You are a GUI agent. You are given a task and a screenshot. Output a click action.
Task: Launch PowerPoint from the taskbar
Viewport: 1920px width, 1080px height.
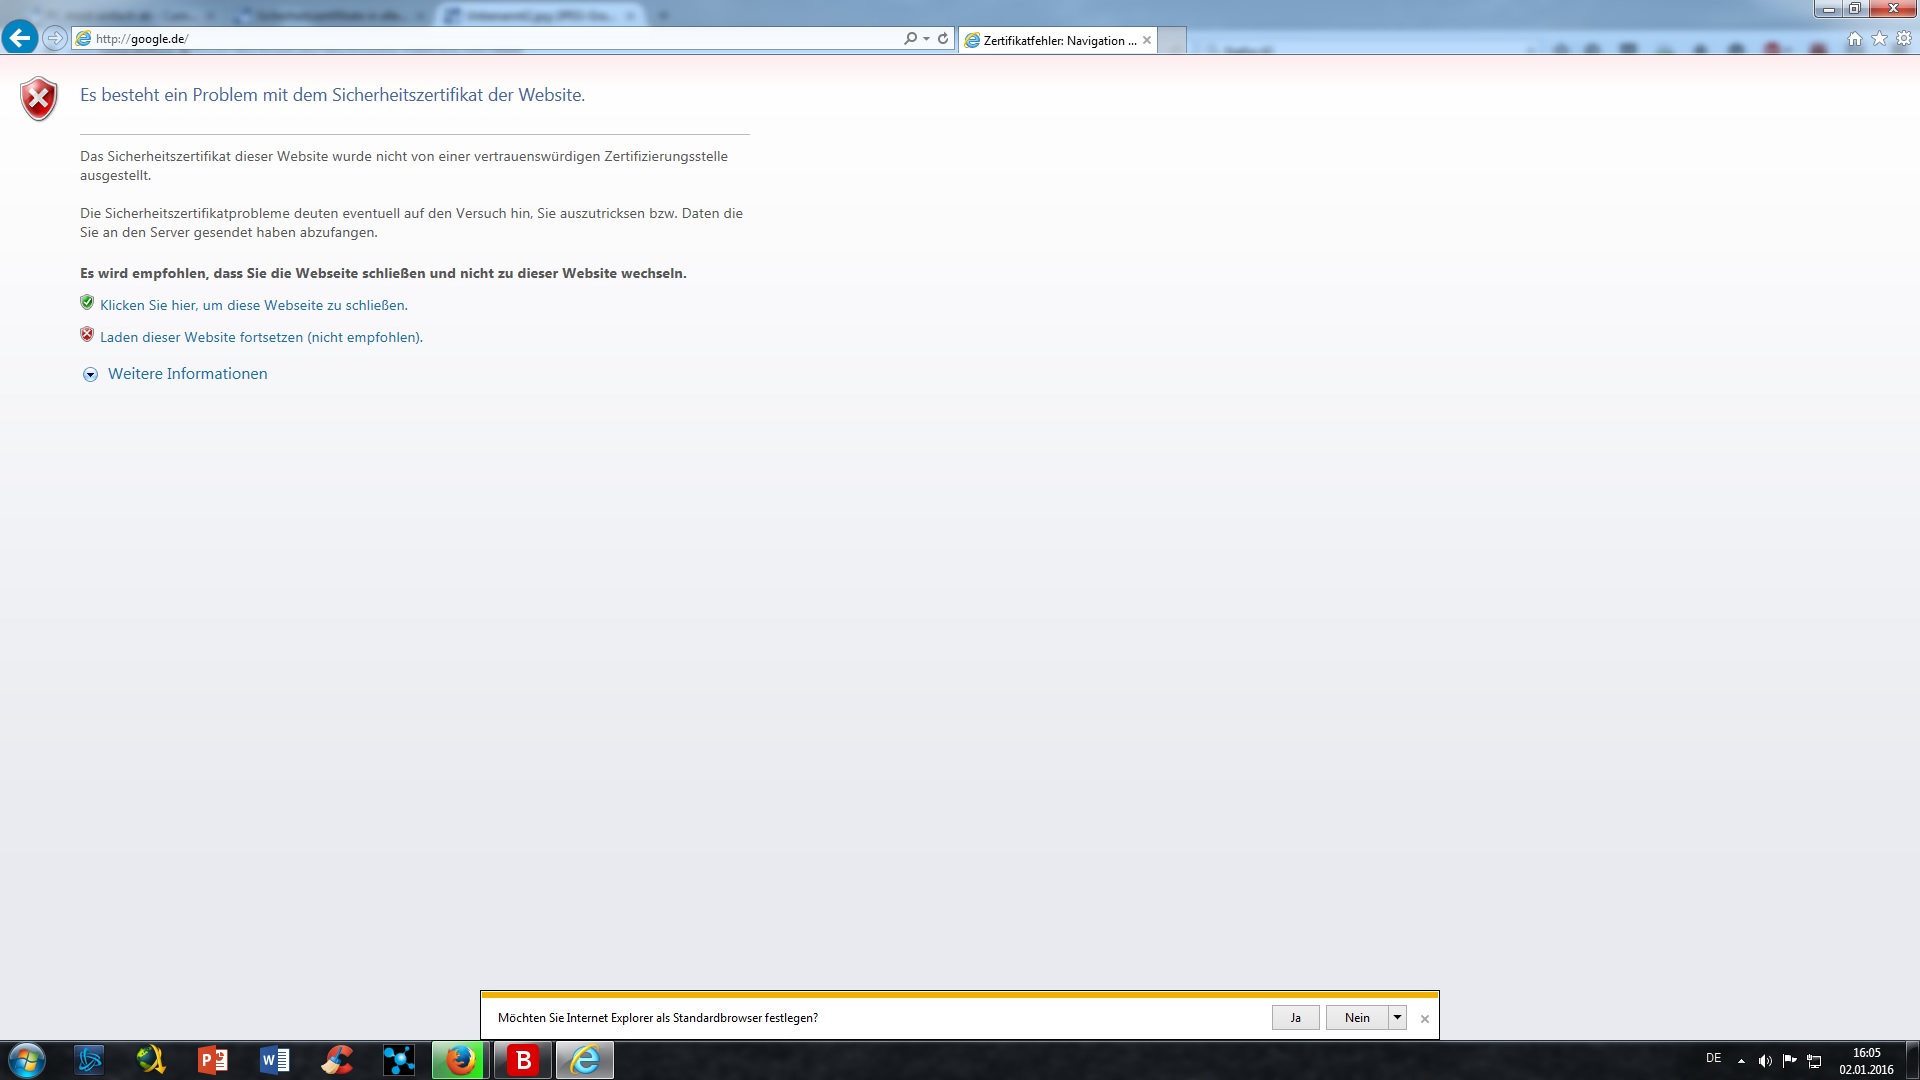tap(213, 1060)
